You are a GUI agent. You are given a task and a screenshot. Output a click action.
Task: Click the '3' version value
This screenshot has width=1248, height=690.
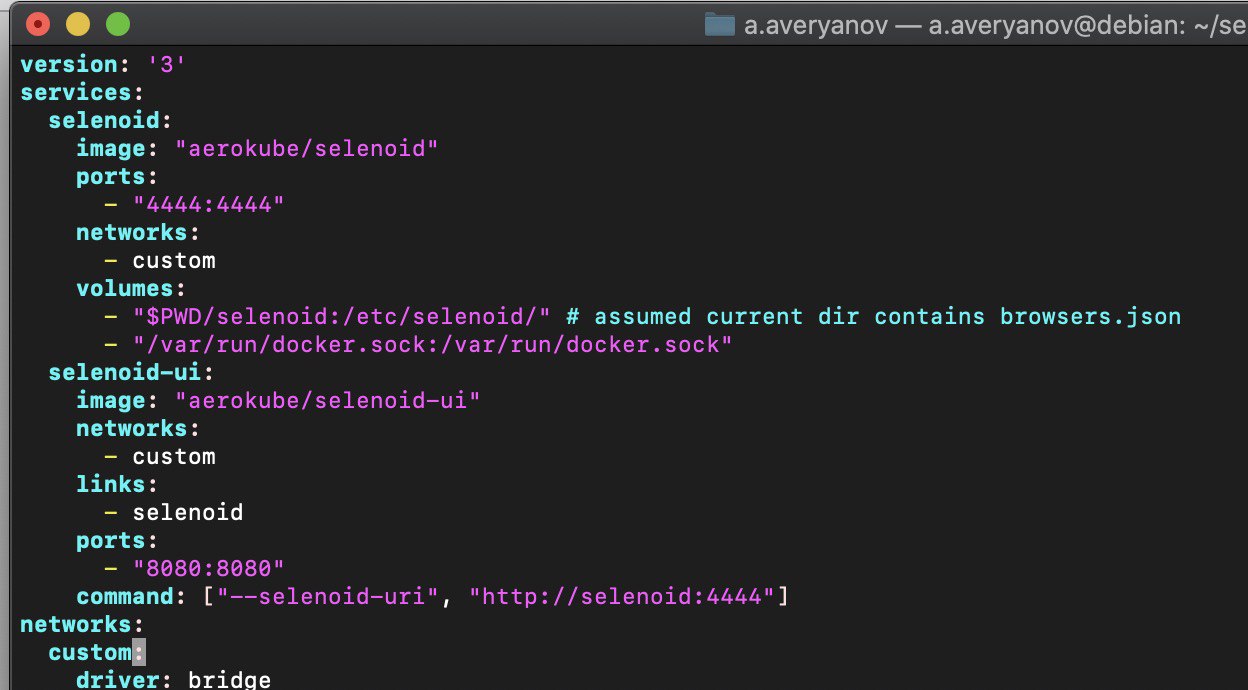click(167, 65)
